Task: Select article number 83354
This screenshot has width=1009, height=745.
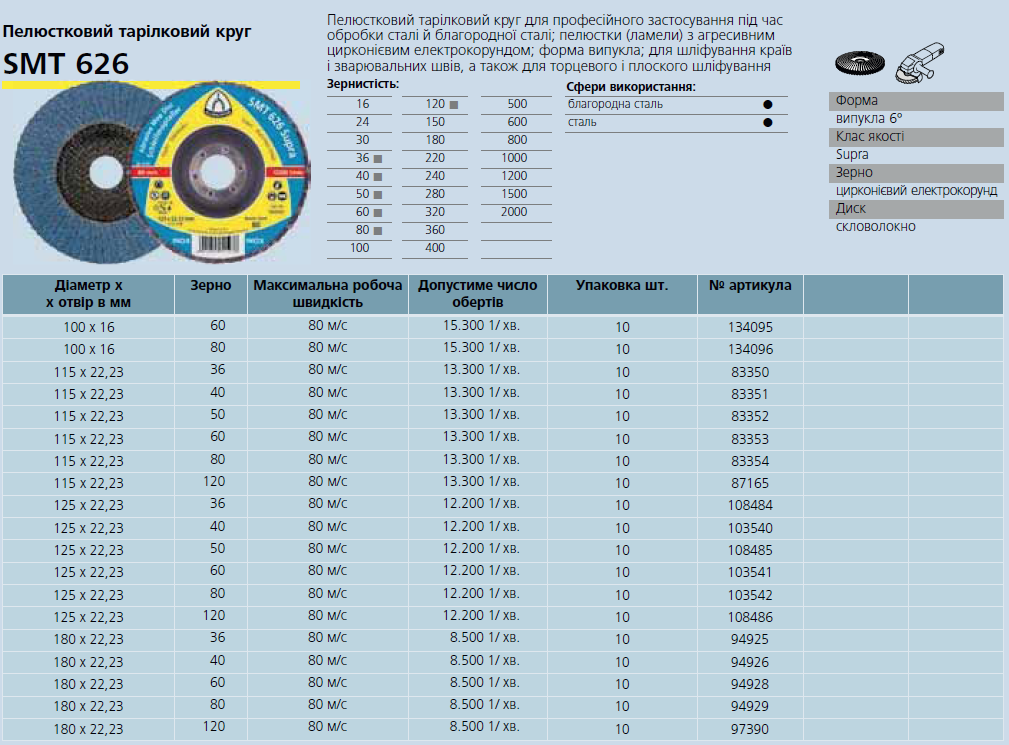Action: (x=750, y=461)
